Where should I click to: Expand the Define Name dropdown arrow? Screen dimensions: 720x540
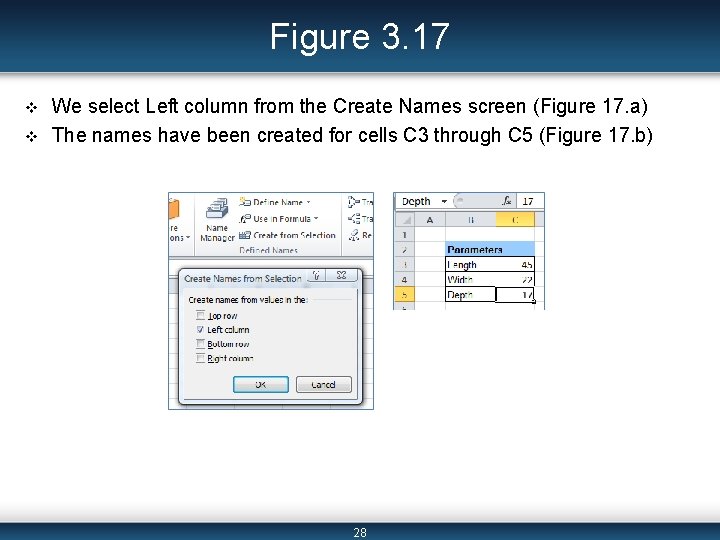click(309, 202)
